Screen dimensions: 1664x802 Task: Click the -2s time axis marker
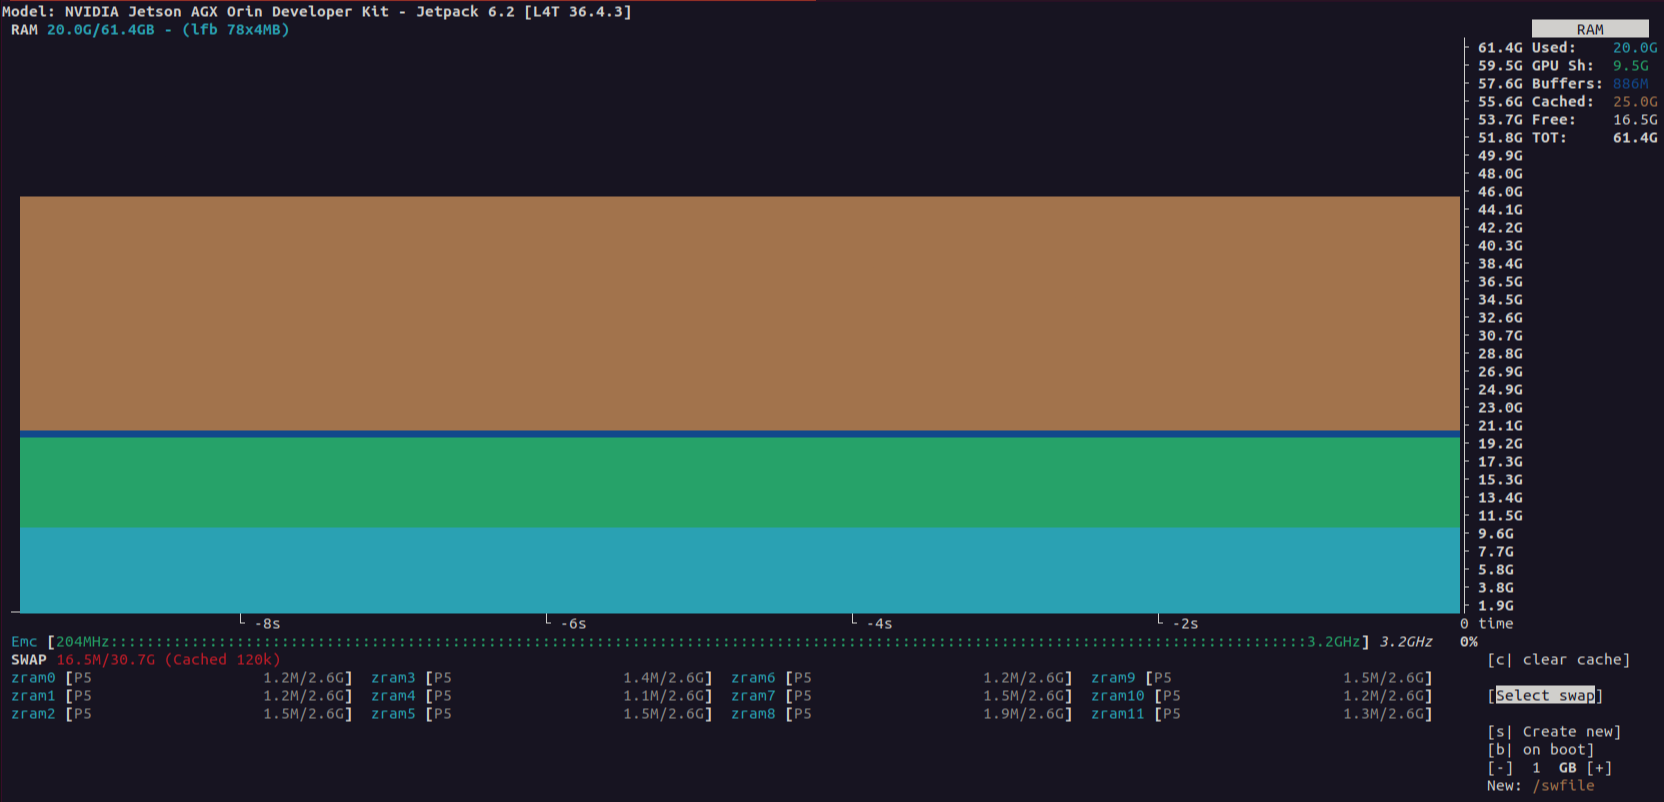(1185, 623)
